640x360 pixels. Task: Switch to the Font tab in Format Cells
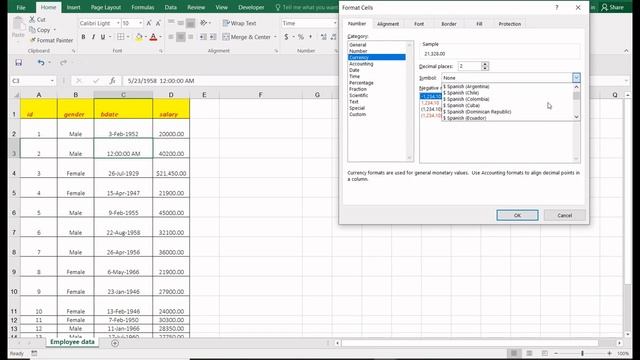tap(419, 24)
